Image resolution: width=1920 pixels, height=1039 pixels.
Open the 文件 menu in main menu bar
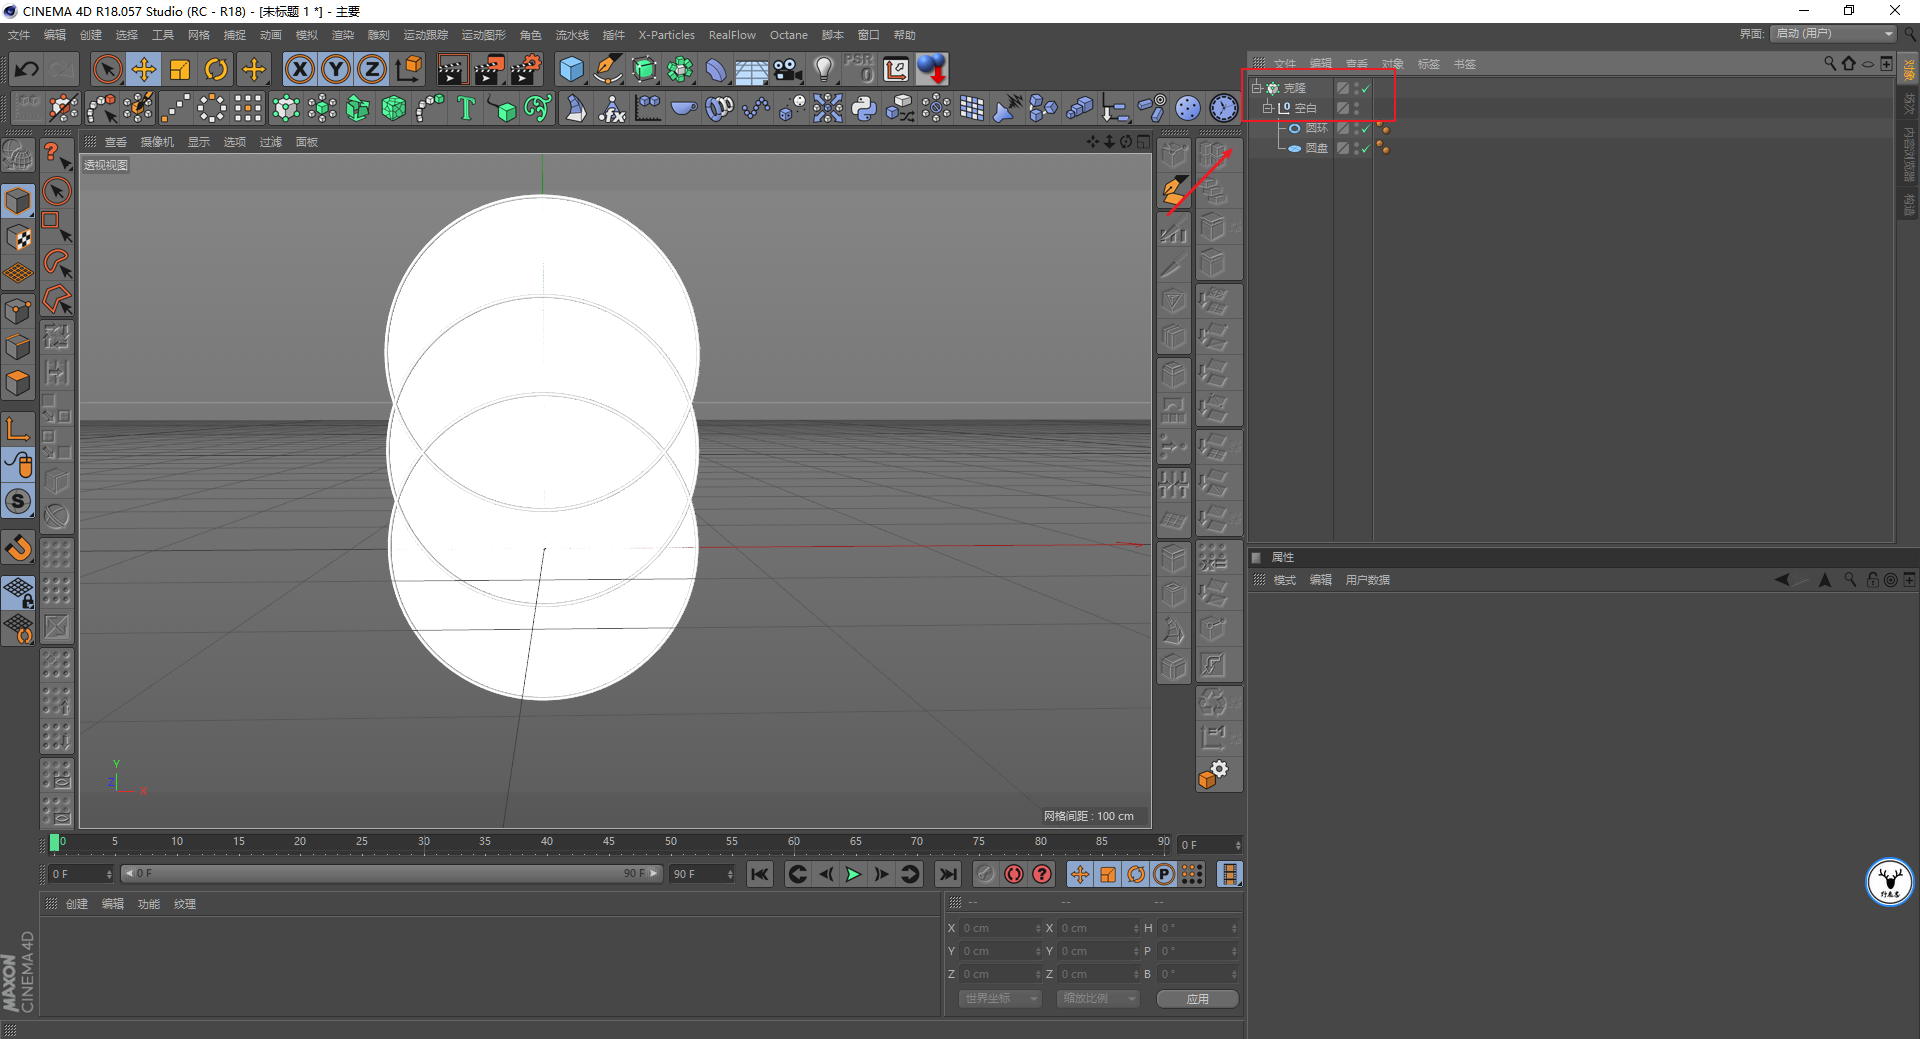click(19, 35)
